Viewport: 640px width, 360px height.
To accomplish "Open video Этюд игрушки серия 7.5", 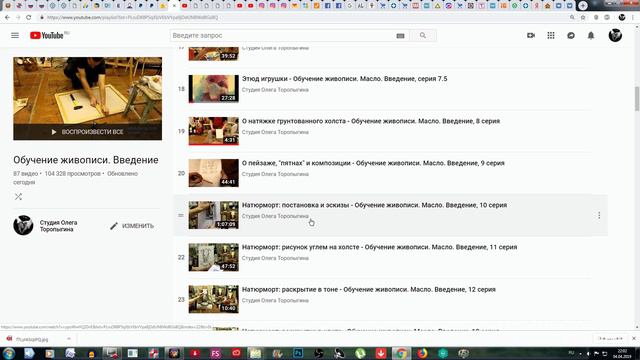I will coord(344,79).
